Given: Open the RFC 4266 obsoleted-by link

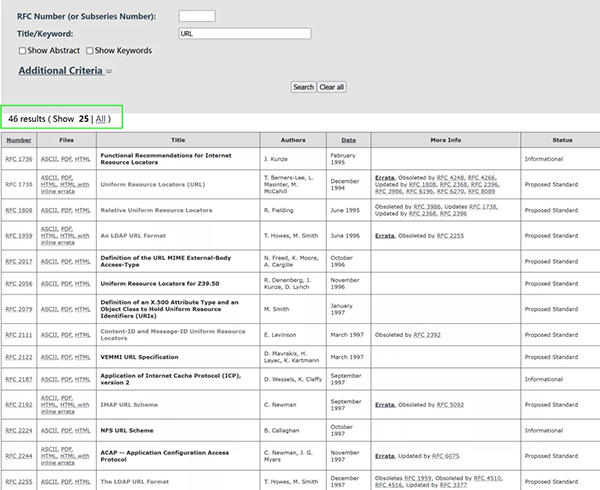Looking at the screenshot, I should pos(481,177).
